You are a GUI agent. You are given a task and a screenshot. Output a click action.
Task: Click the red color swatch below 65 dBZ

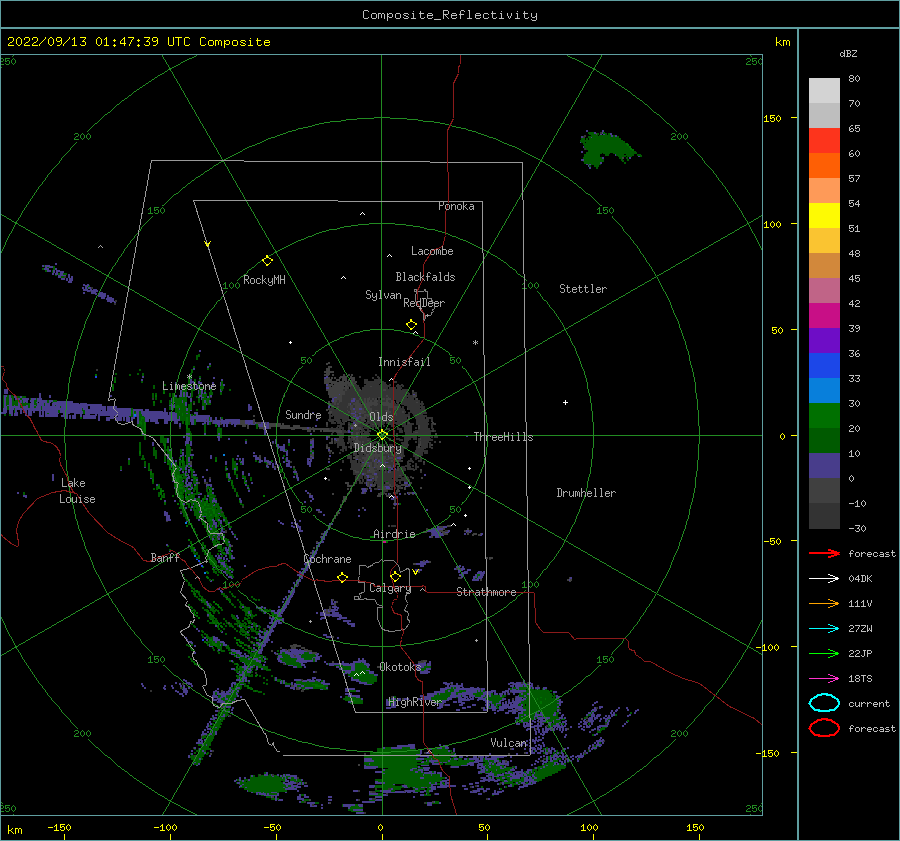coord(824,140)
